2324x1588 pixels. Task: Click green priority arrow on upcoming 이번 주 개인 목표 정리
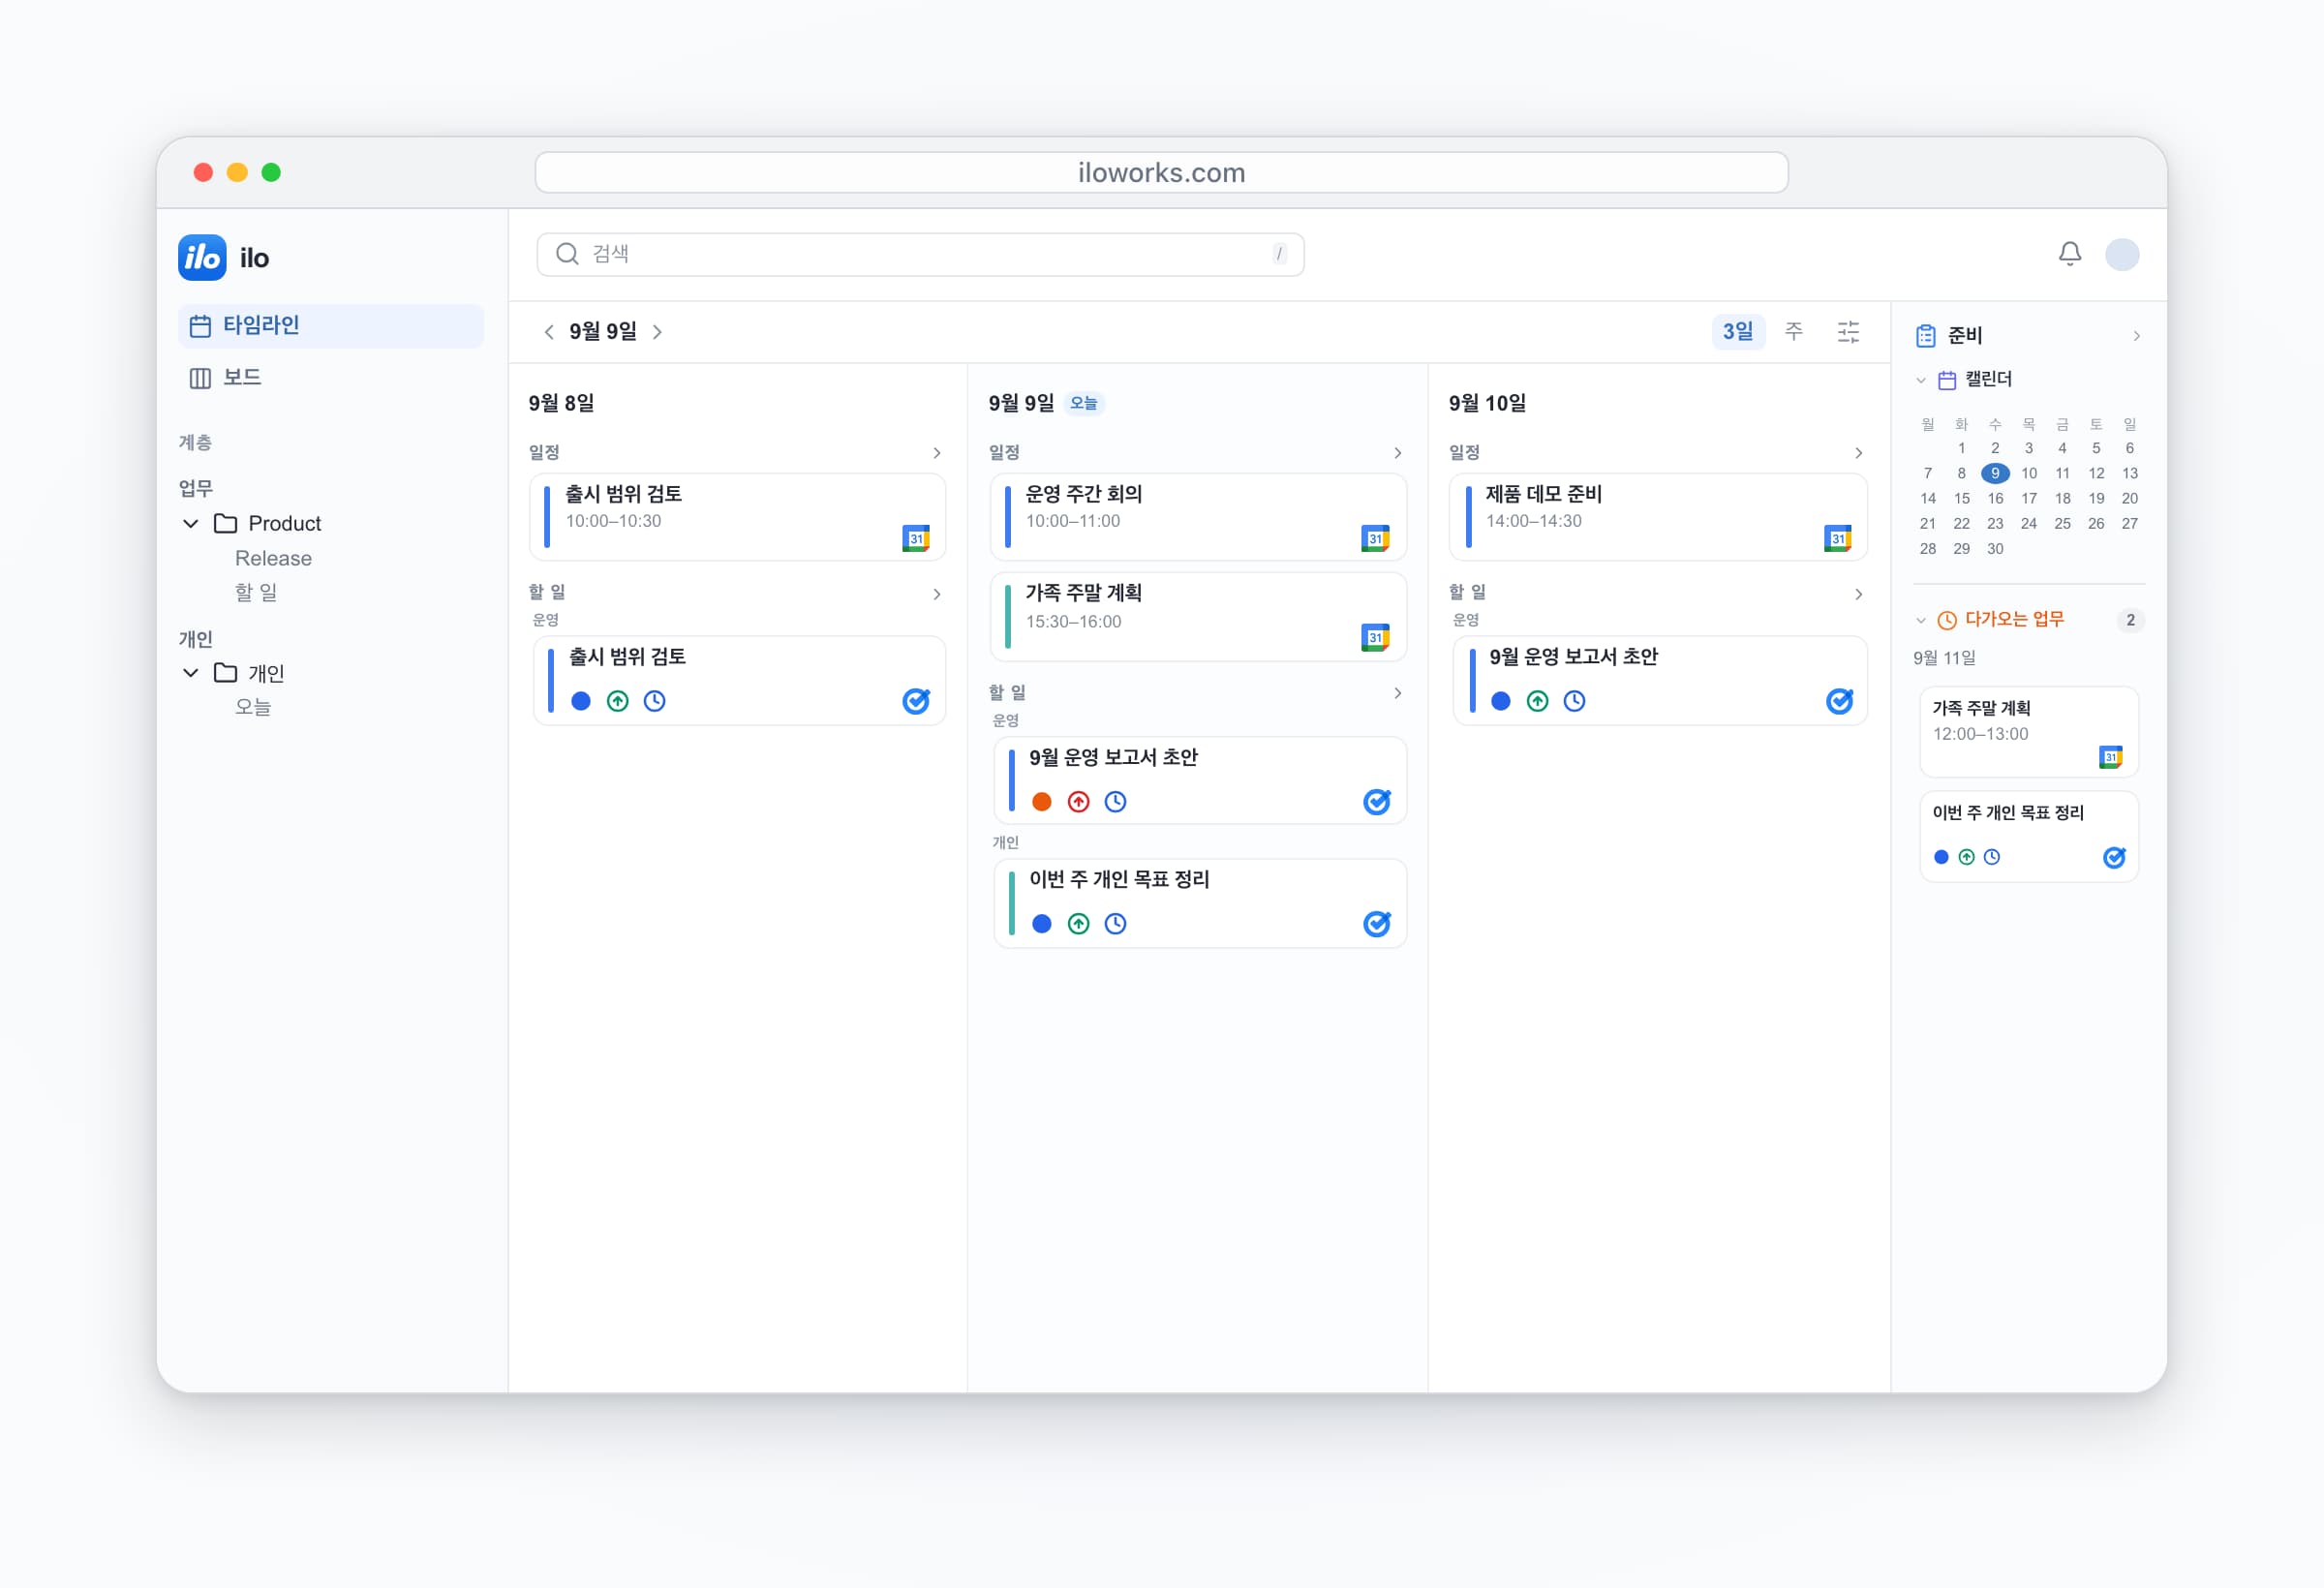(1967, 857)
